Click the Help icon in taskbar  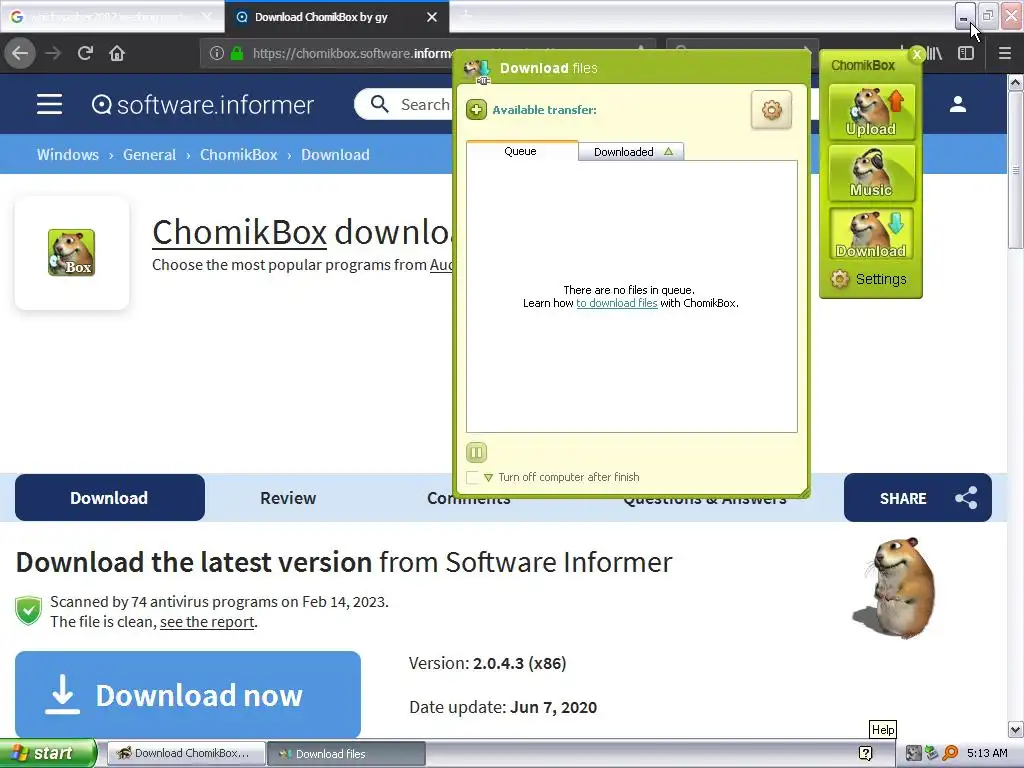click(x=865, y=754)
